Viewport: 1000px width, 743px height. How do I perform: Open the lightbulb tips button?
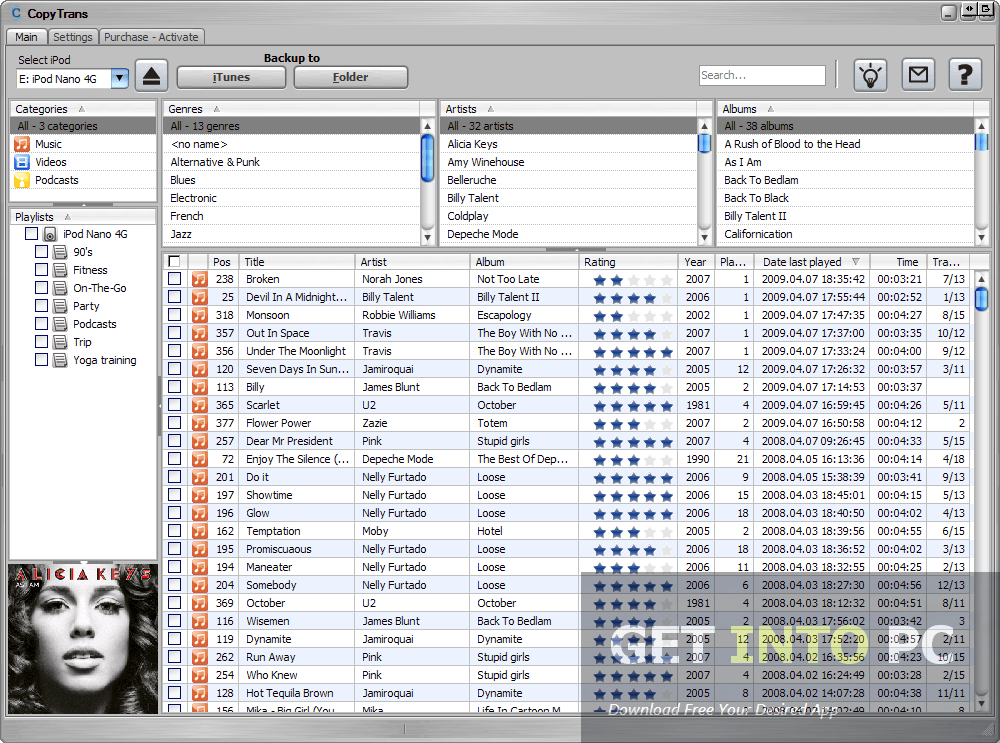pos(871,75)
